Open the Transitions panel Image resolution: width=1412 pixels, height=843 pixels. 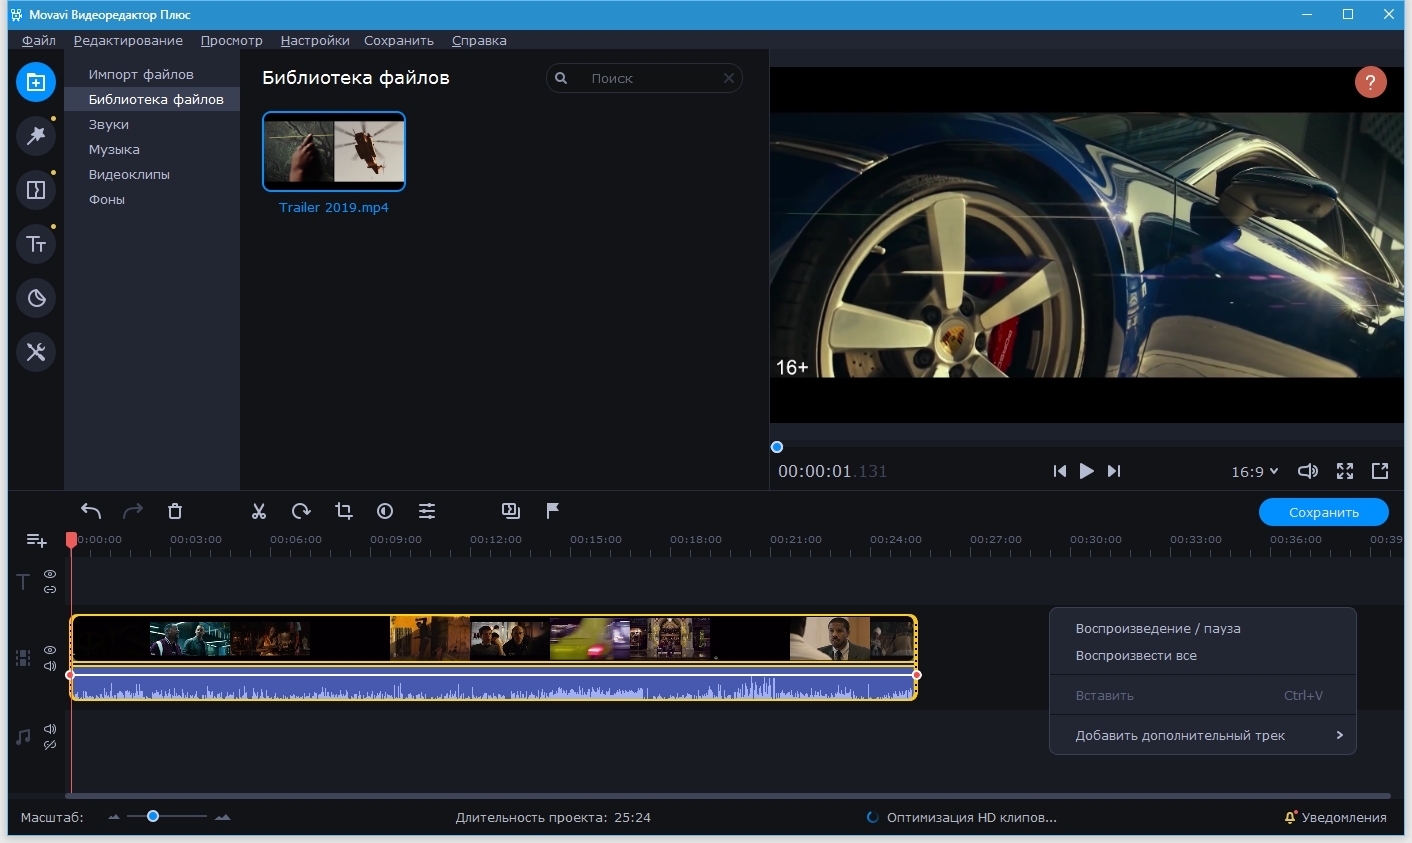(35, 190)
